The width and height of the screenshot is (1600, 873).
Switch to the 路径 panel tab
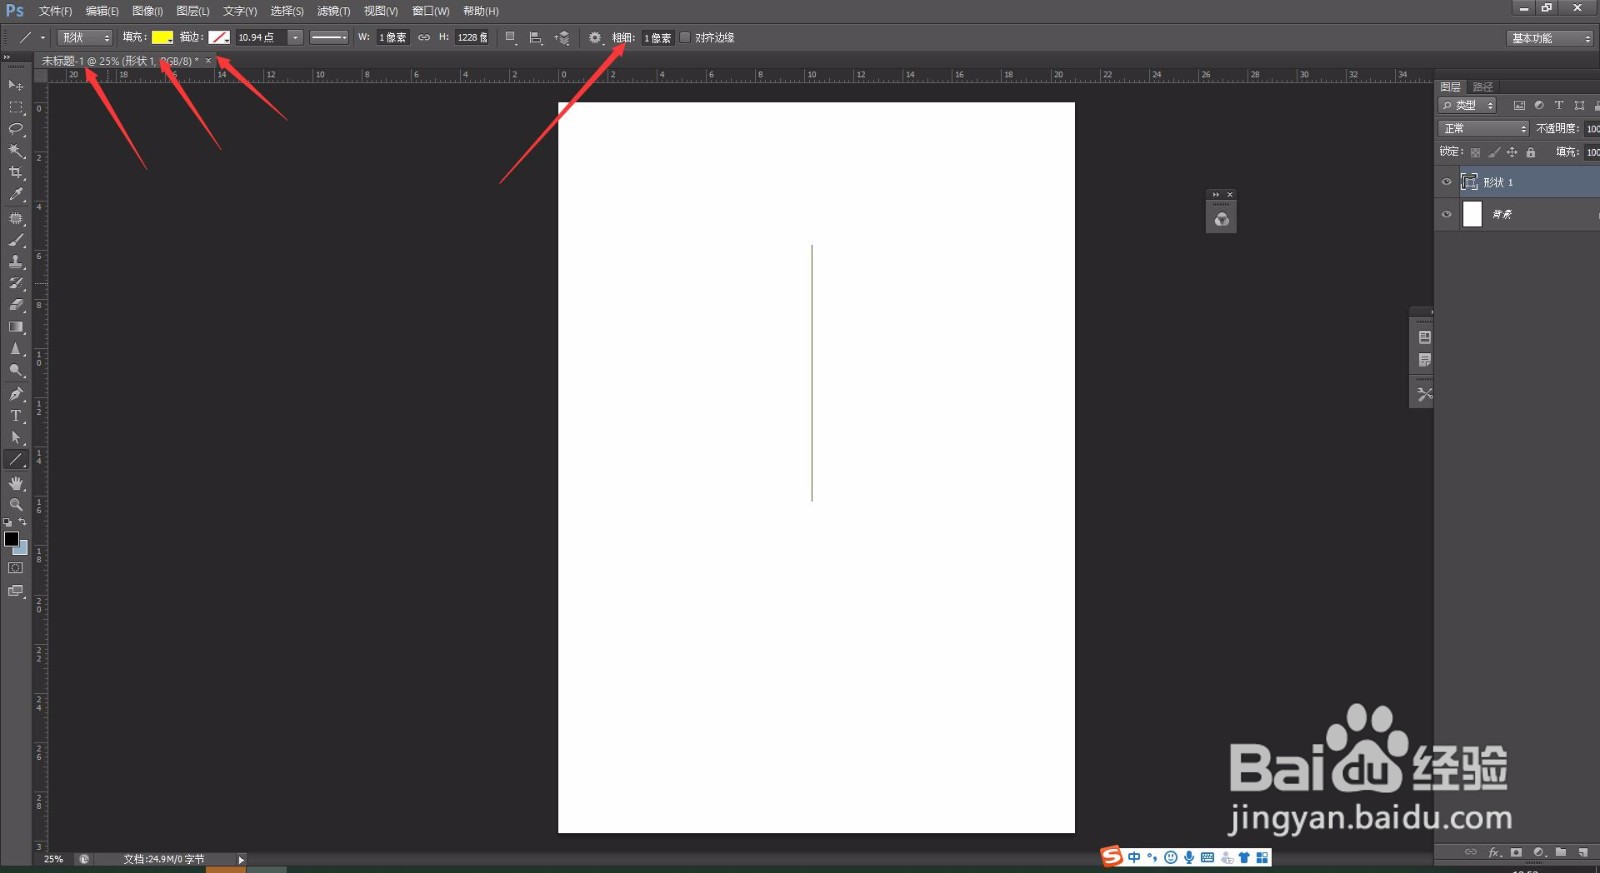pyautogui.click(x=1483, y=87)
